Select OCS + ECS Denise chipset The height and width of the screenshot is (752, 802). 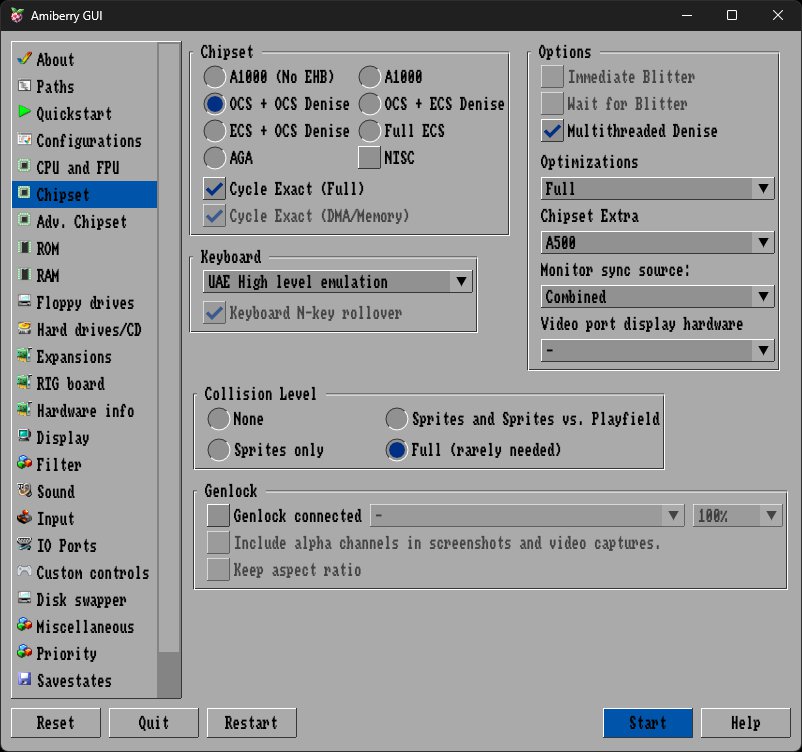(431, 104)
